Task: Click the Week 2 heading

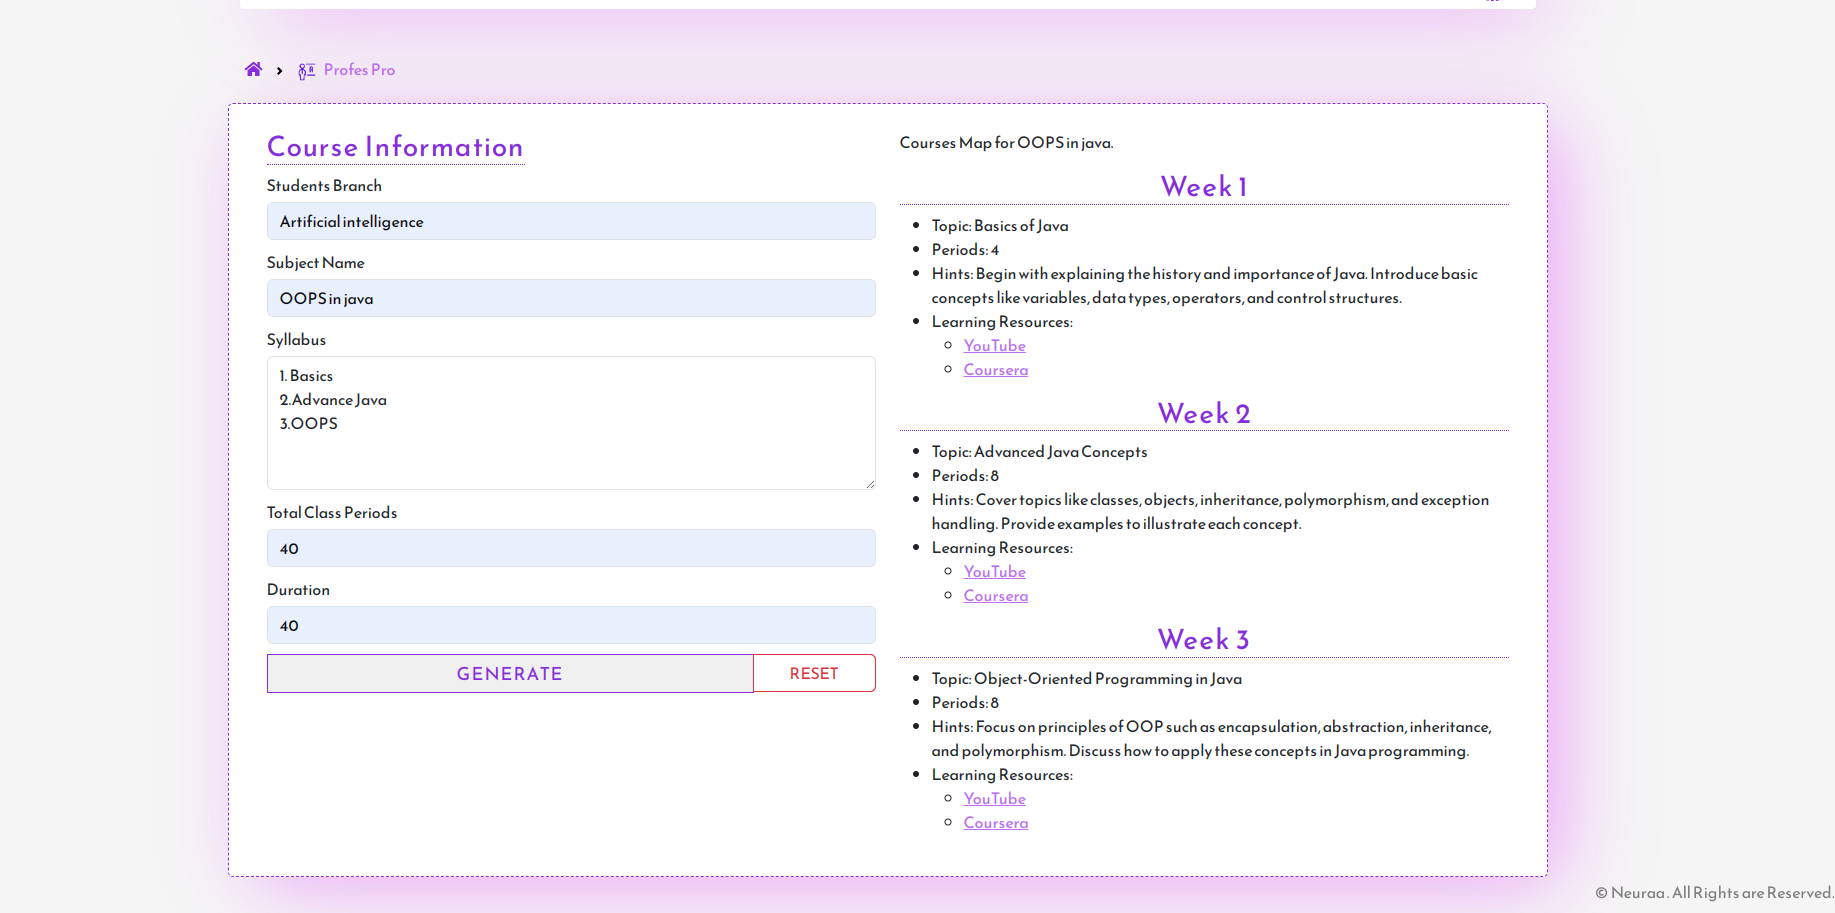Action: coord(1204,414)
